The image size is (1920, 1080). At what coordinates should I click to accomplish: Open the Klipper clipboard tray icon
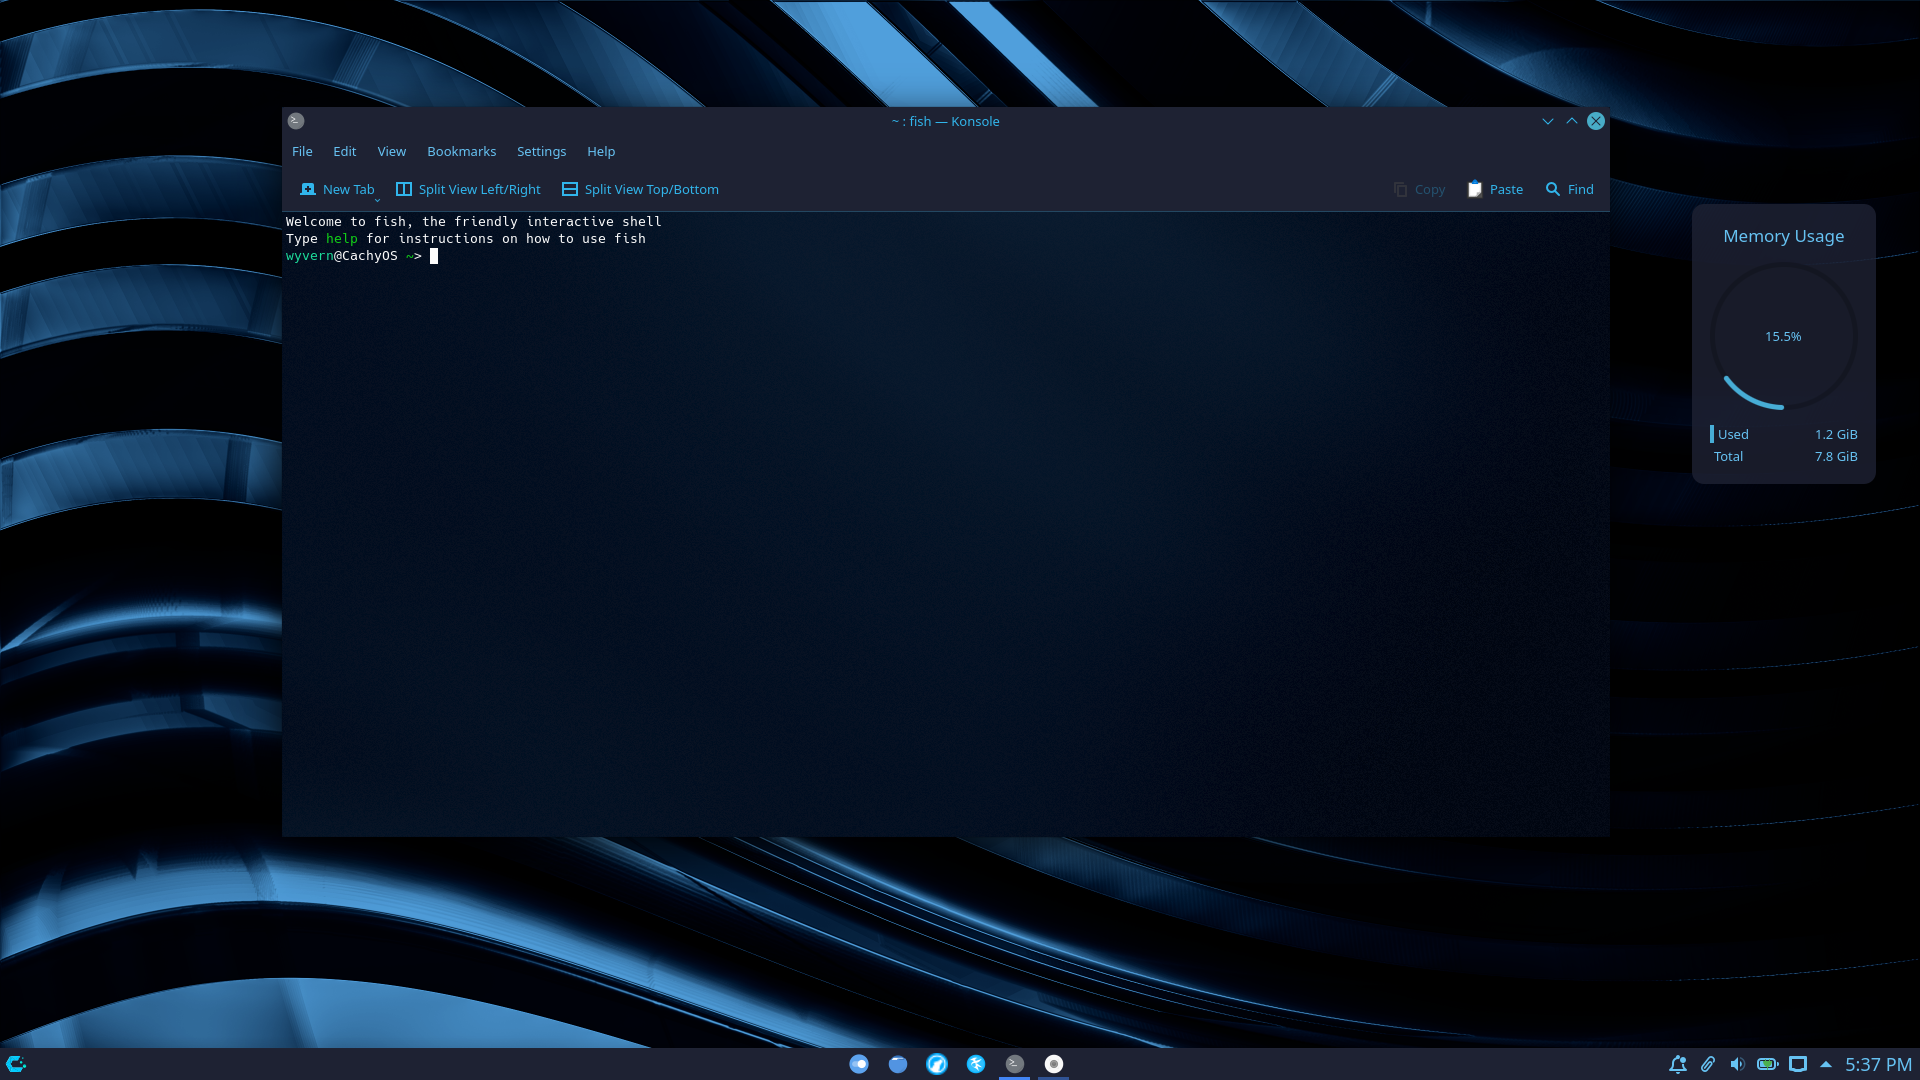pyautogui.click(x=1707, y=1064)
